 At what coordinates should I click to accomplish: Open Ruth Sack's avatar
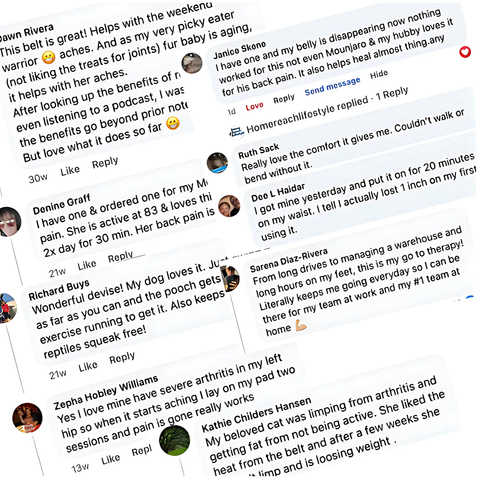tap(217, 163)
